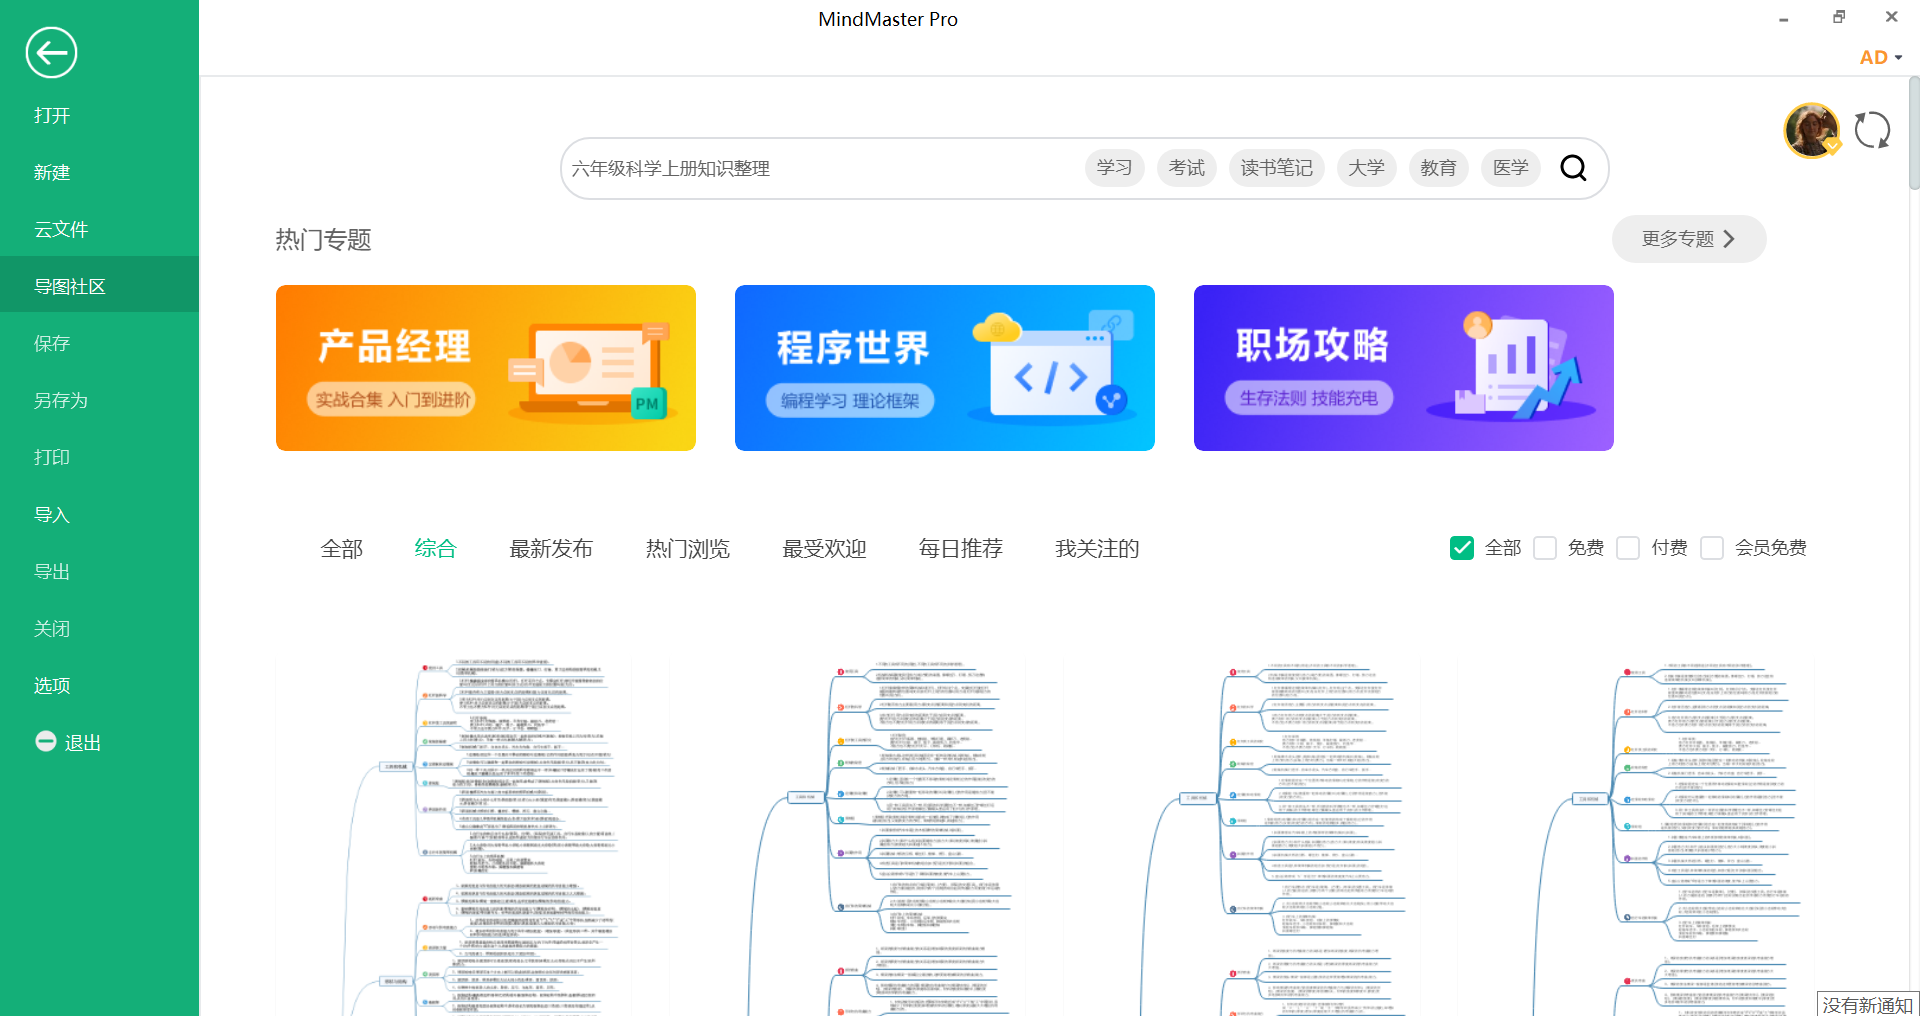Uncheck the 全部 filter checkbox
This screenshot has height=1016, width=1920.
[x=1462, y=548]
